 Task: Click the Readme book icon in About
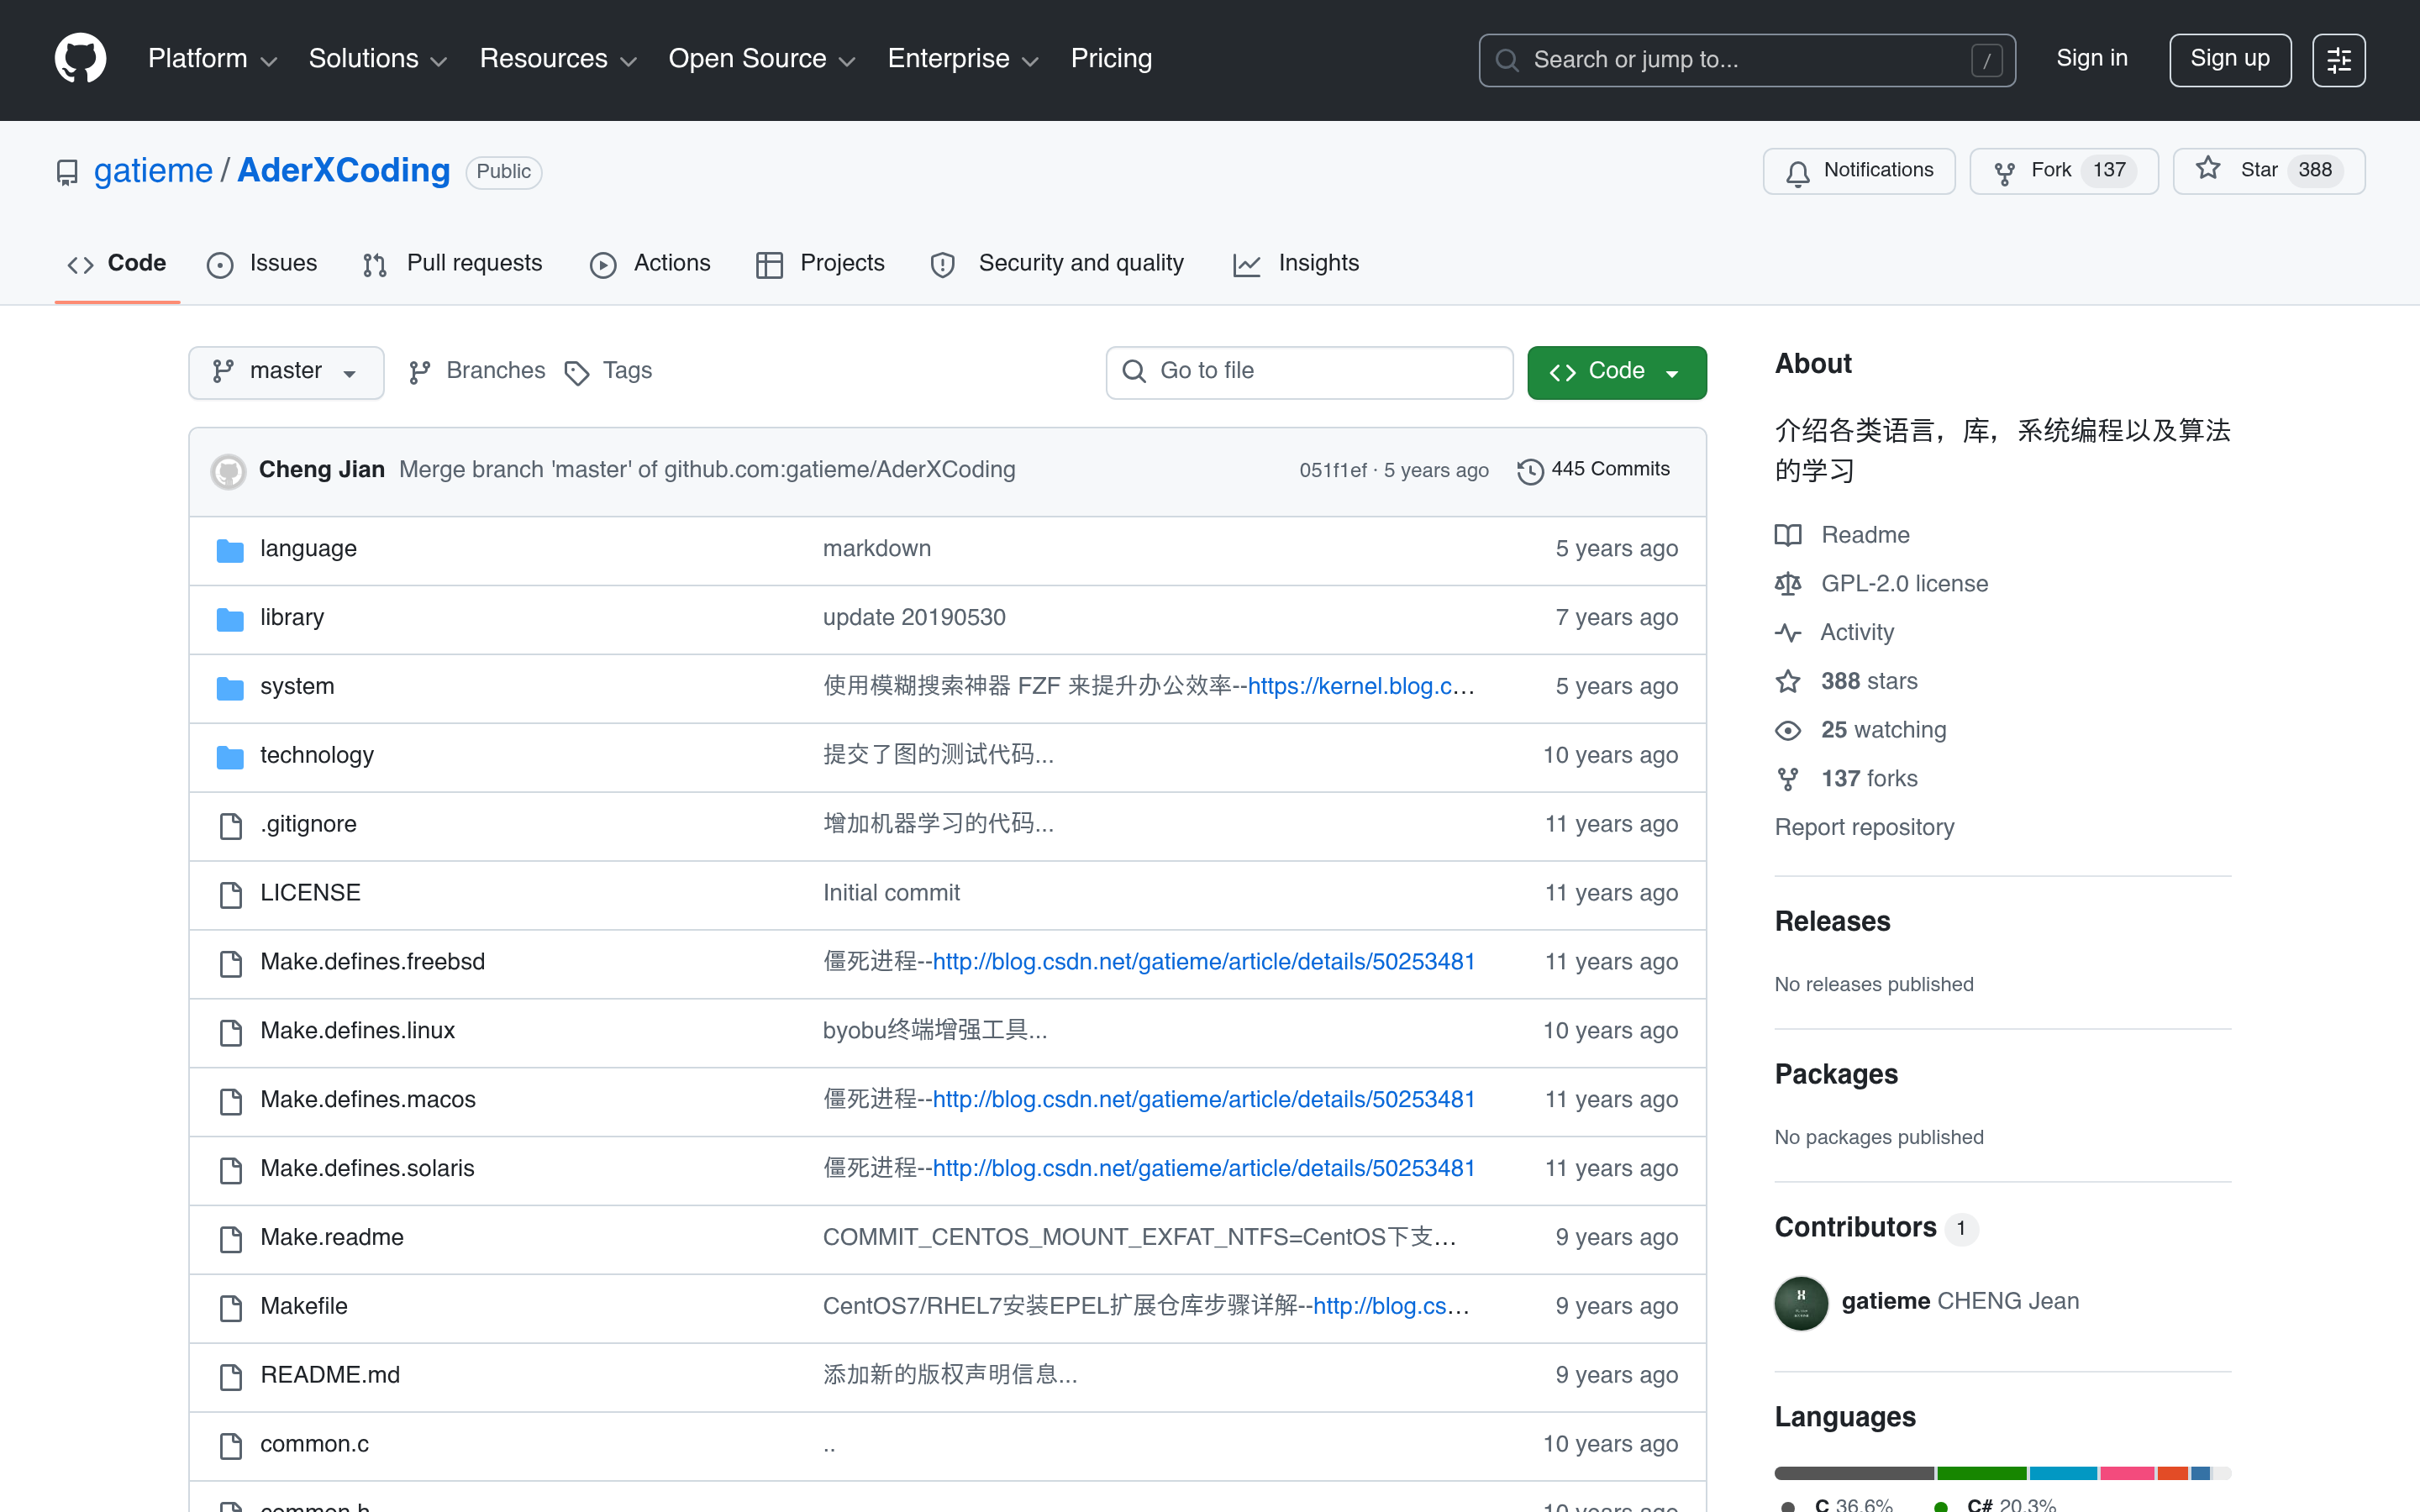coord(1788,535)
